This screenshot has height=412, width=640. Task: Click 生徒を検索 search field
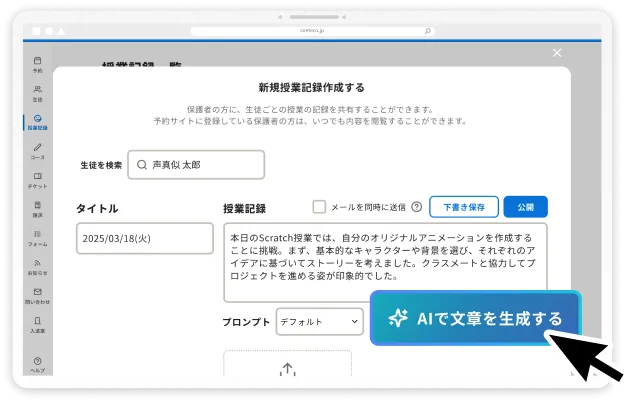pos(196,165)
